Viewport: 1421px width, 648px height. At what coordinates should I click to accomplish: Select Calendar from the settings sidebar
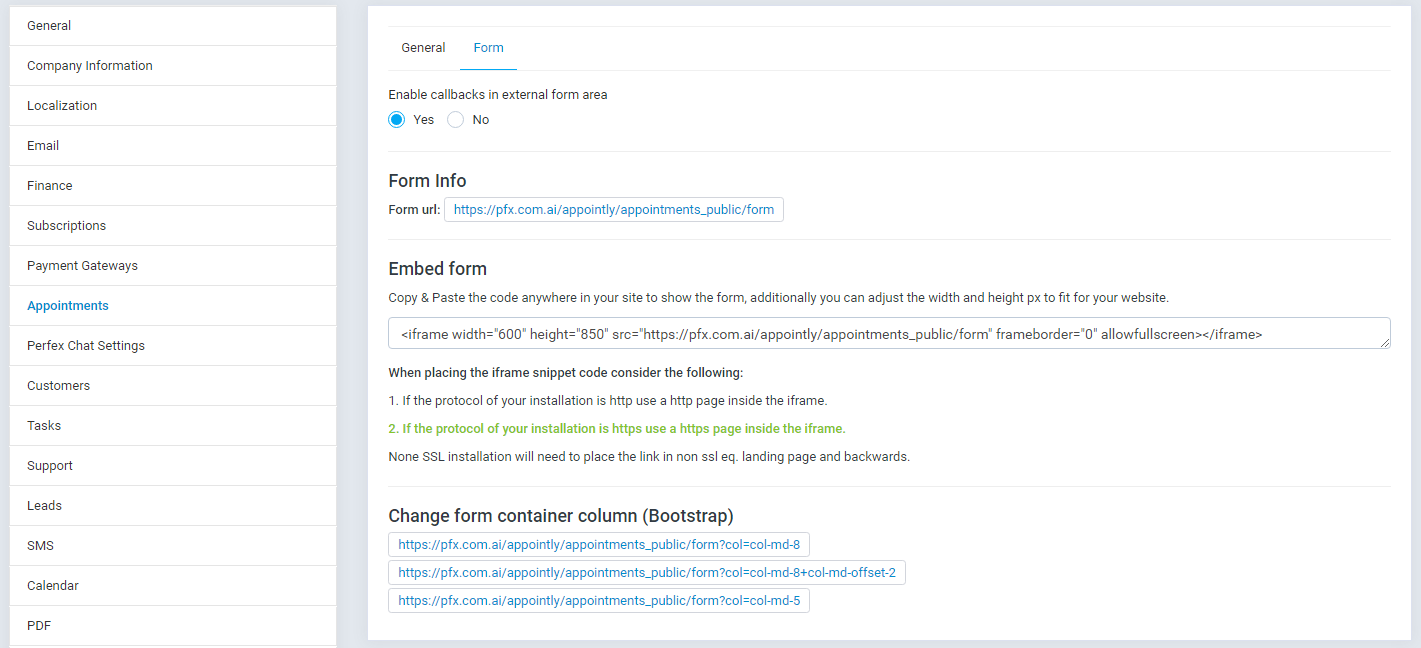pos(54,585)
